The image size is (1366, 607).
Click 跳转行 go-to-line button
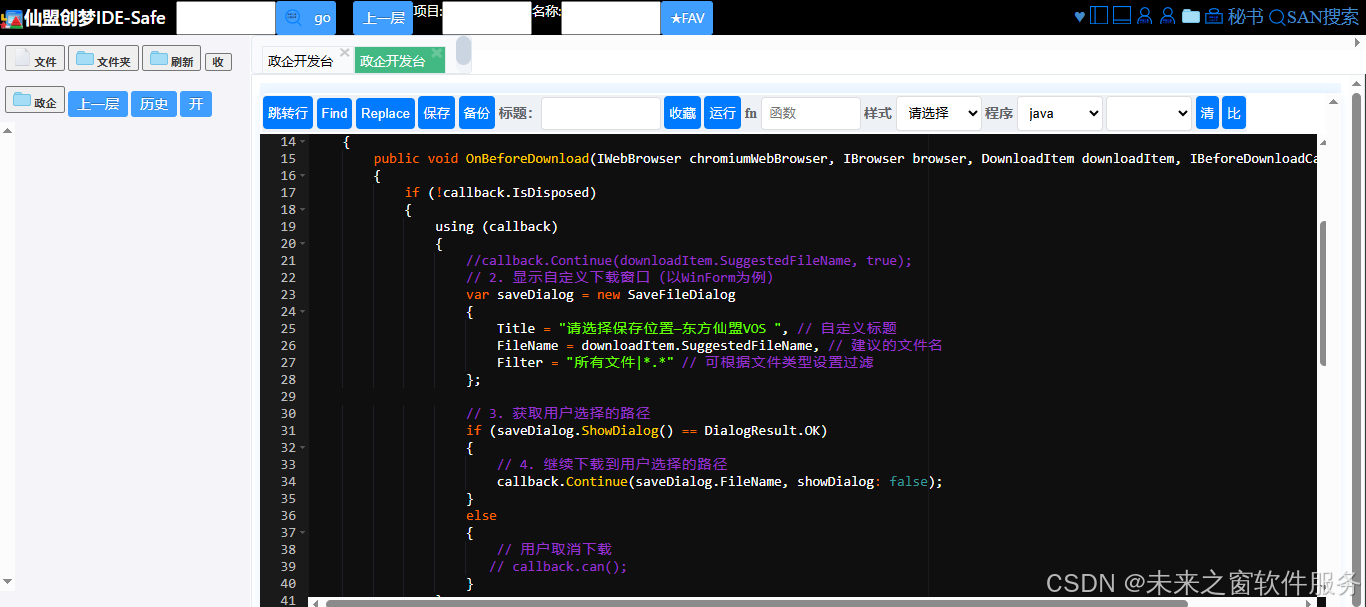click(x=288, y=113)
